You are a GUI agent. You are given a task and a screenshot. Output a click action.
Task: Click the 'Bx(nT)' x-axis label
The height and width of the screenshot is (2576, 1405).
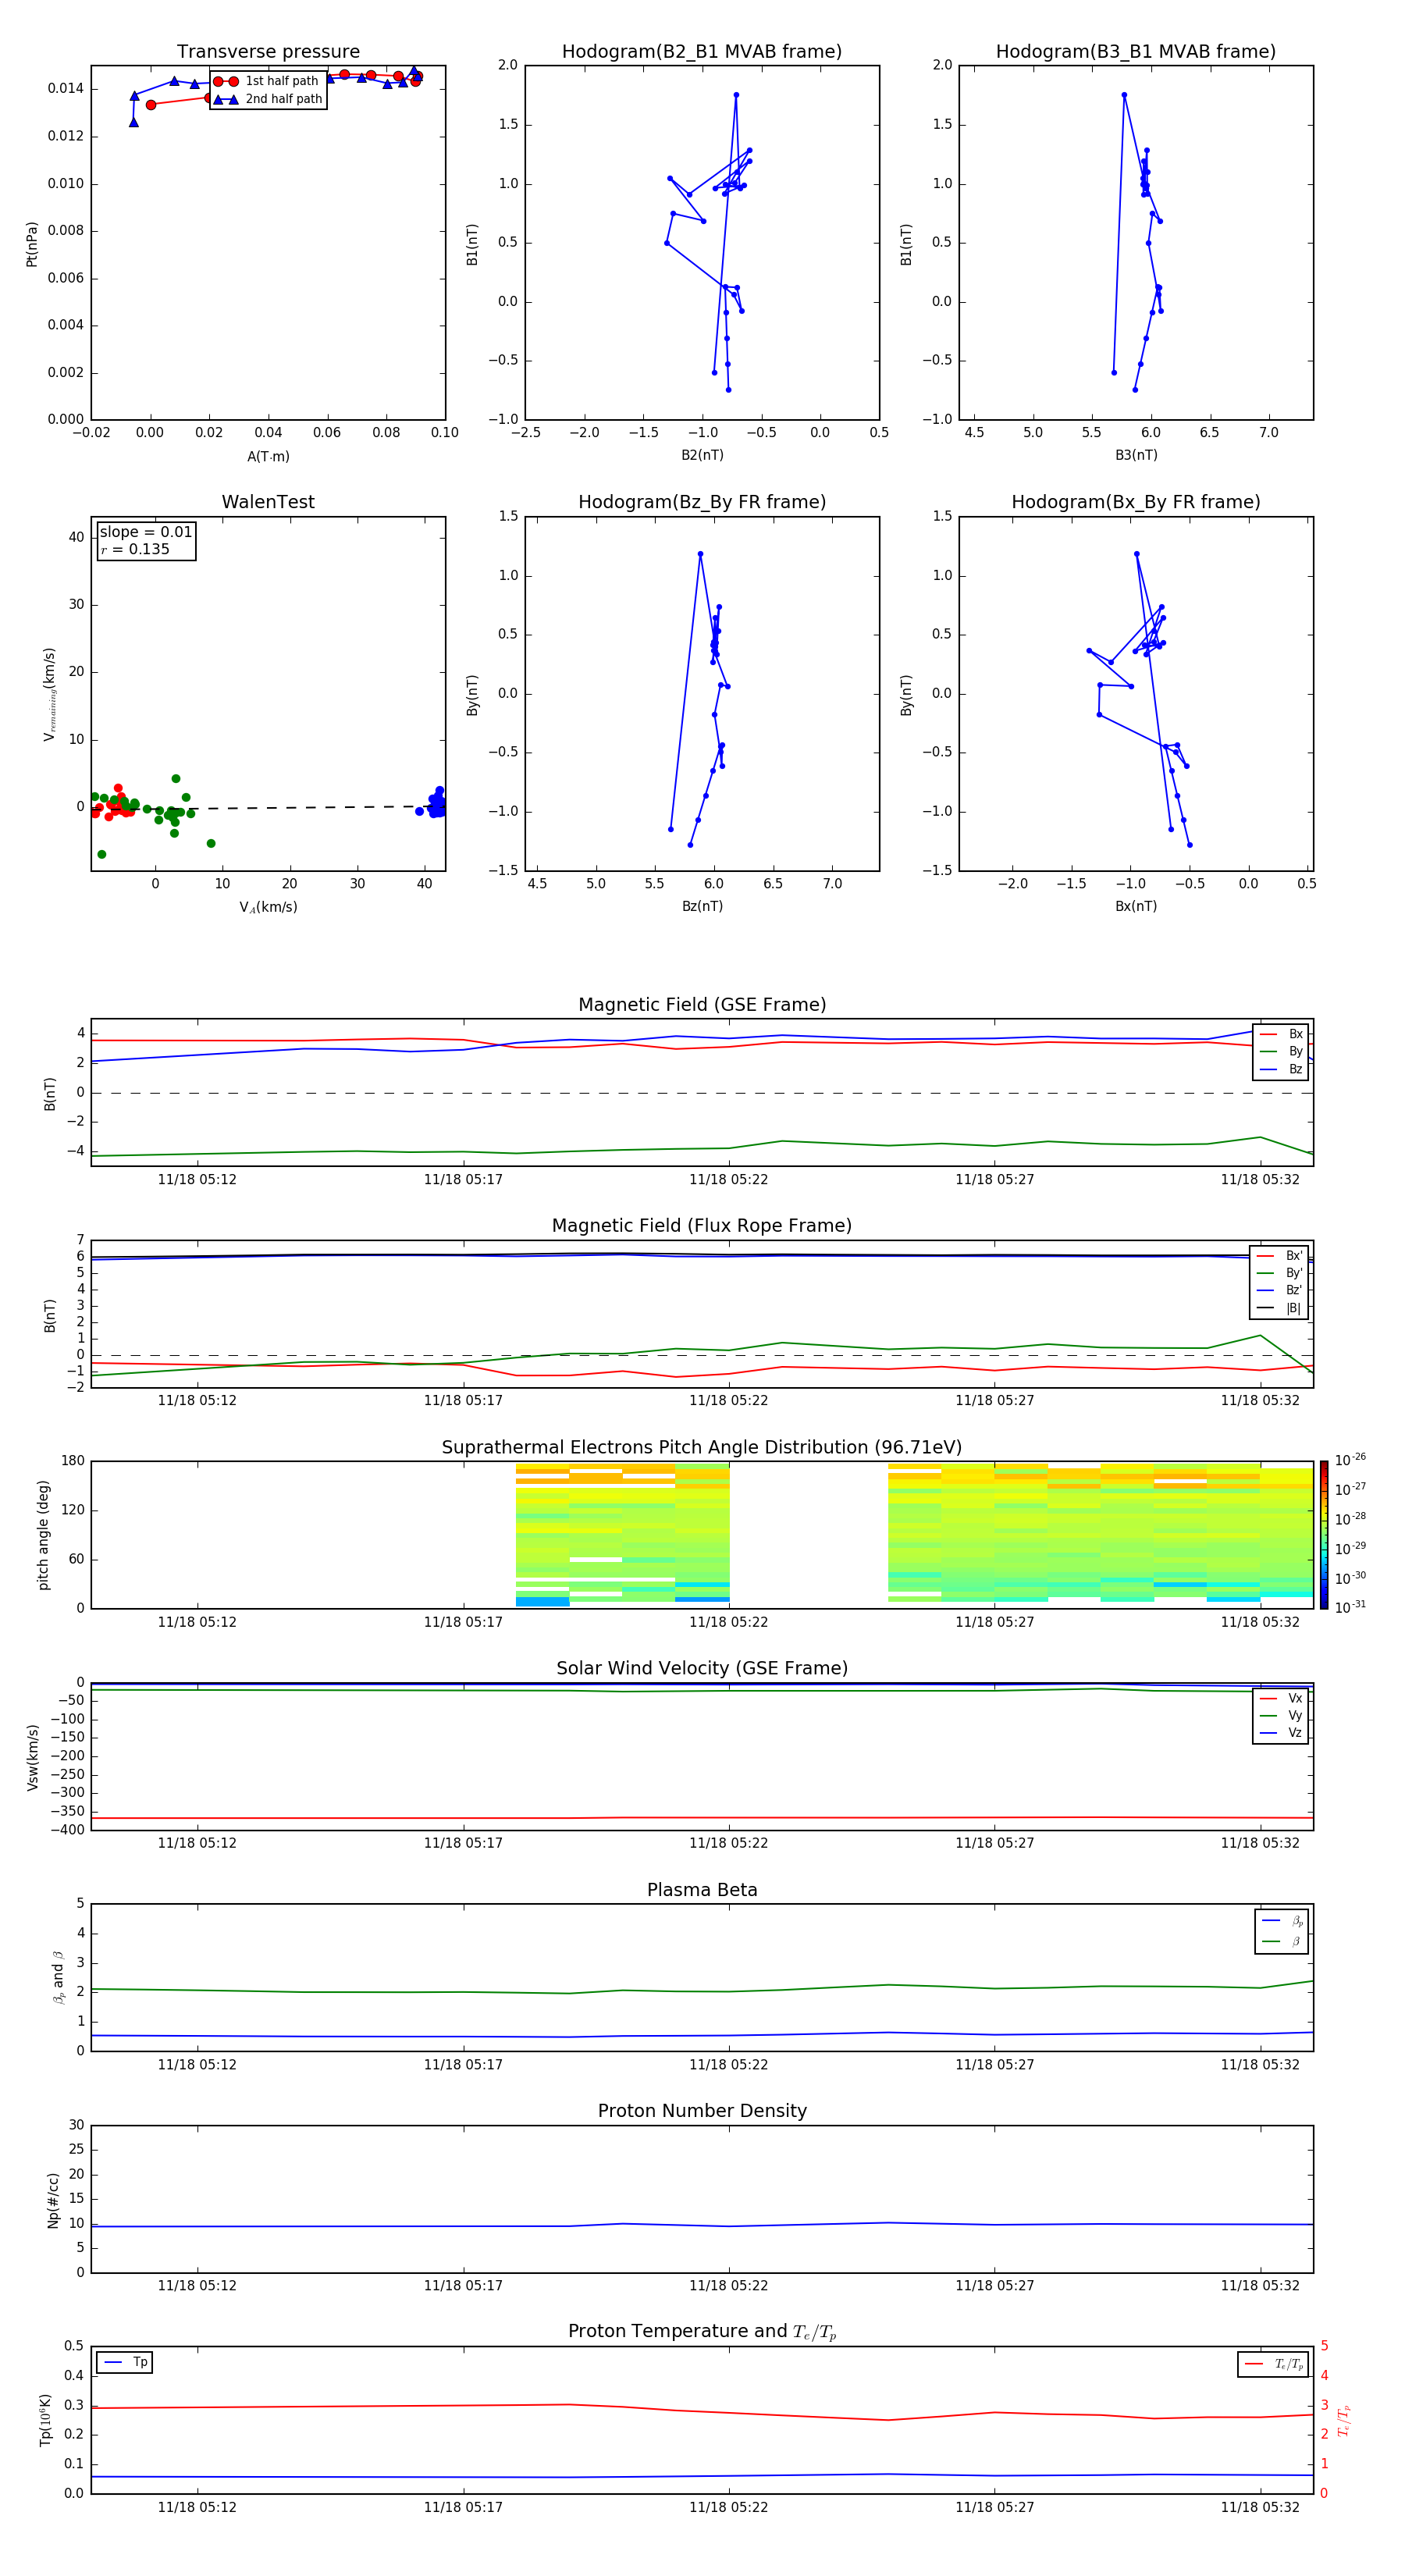[x=1136, y=906]
